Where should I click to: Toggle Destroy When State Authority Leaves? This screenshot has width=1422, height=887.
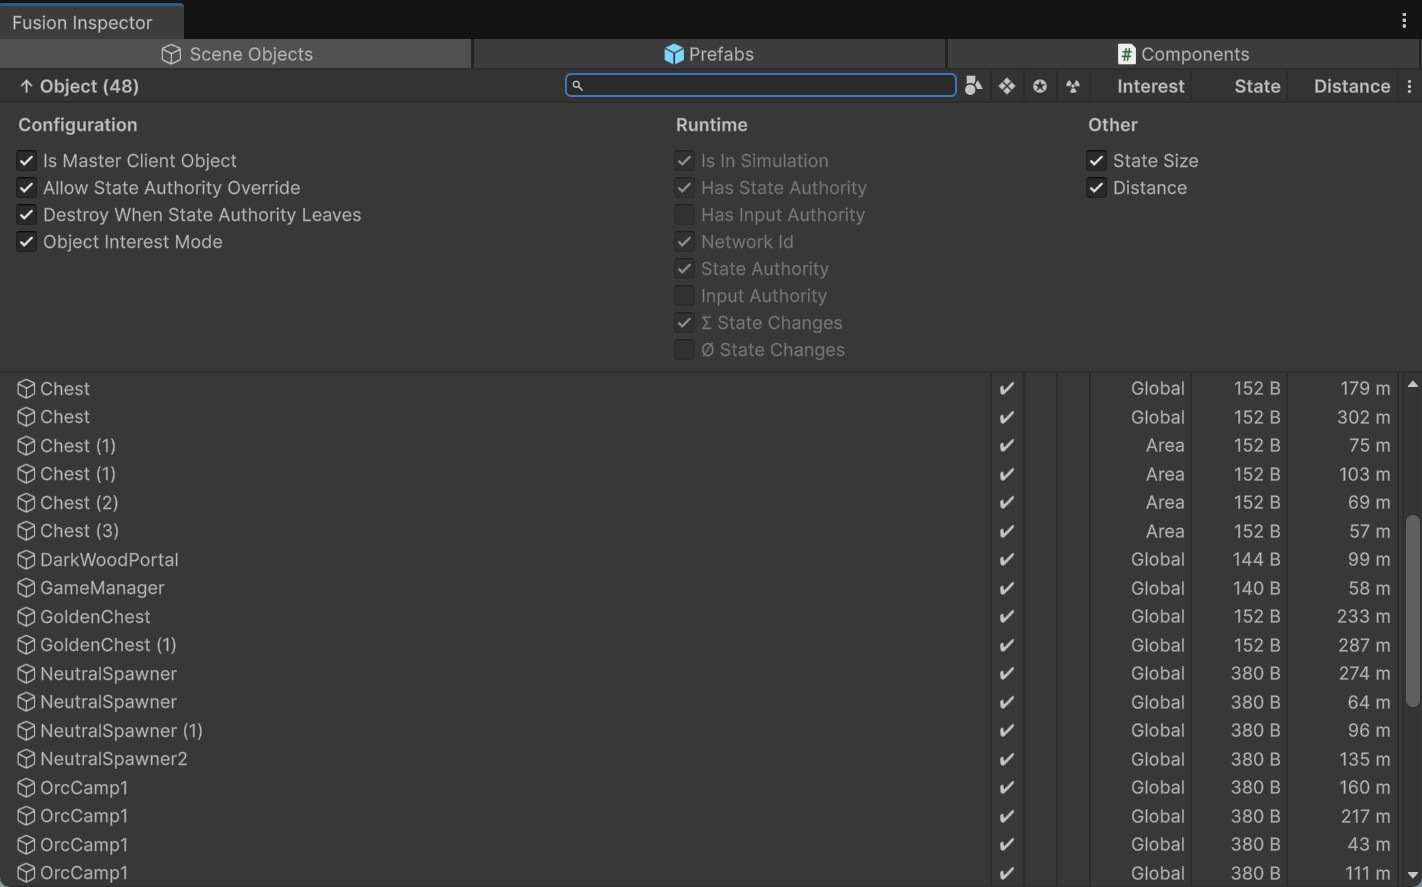(x=27, y=215)
